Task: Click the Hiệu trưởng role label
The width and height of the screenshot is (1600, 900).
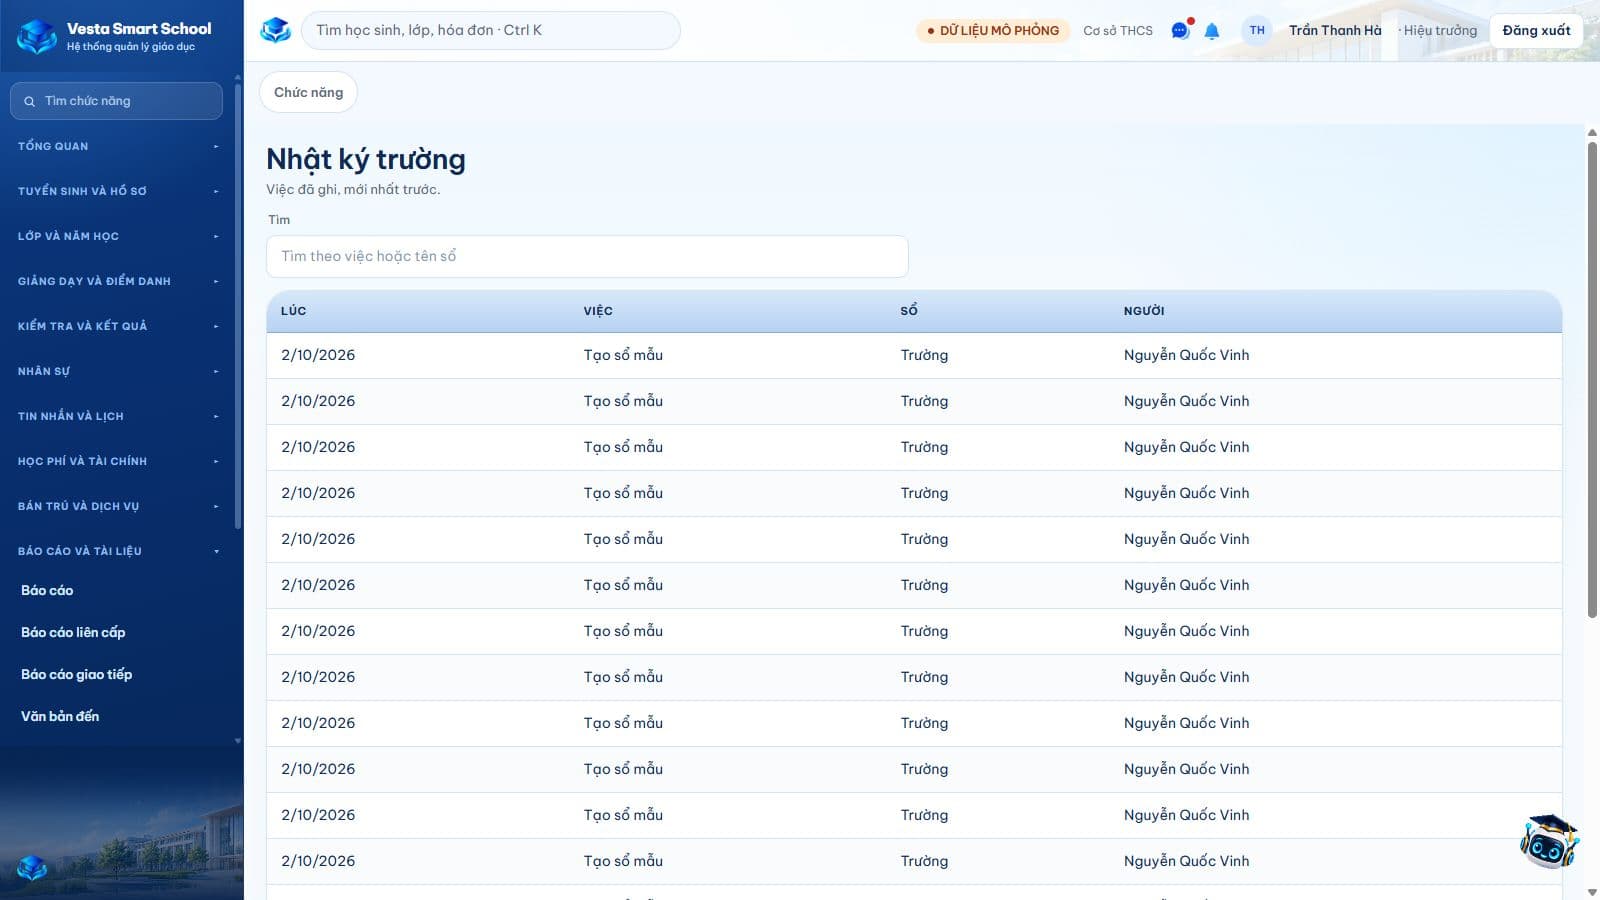Action: tap(1440, 31)
